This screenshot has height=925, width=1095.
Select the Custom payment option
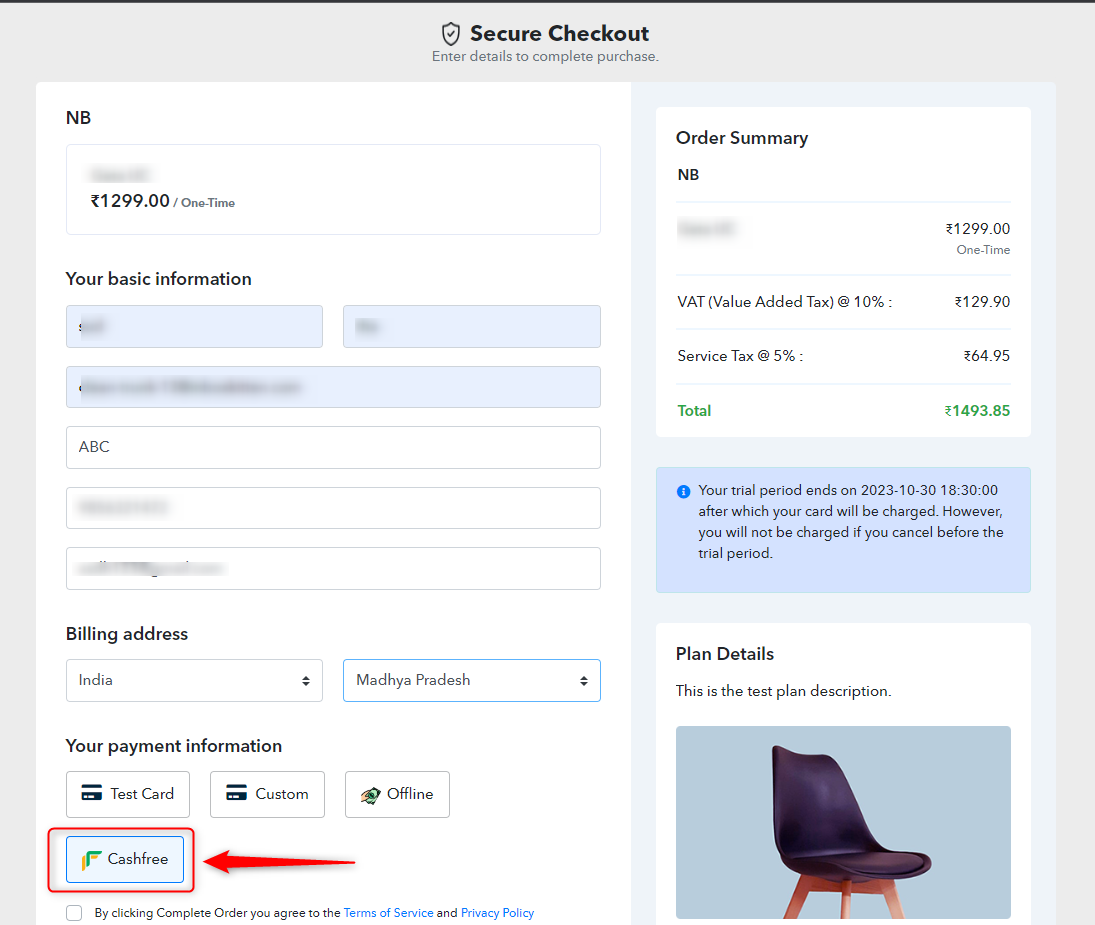267,794
